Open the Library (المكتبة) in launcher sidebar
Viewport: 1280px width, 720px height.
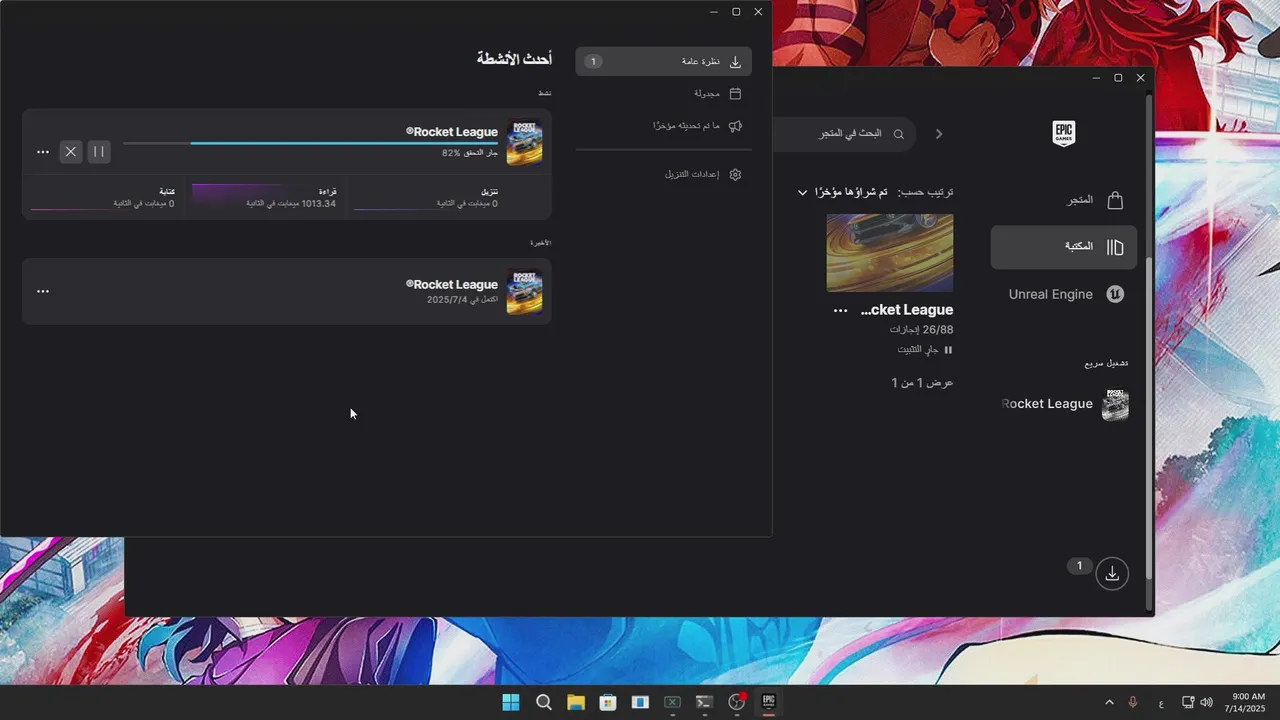click(x=1064, y=247)
